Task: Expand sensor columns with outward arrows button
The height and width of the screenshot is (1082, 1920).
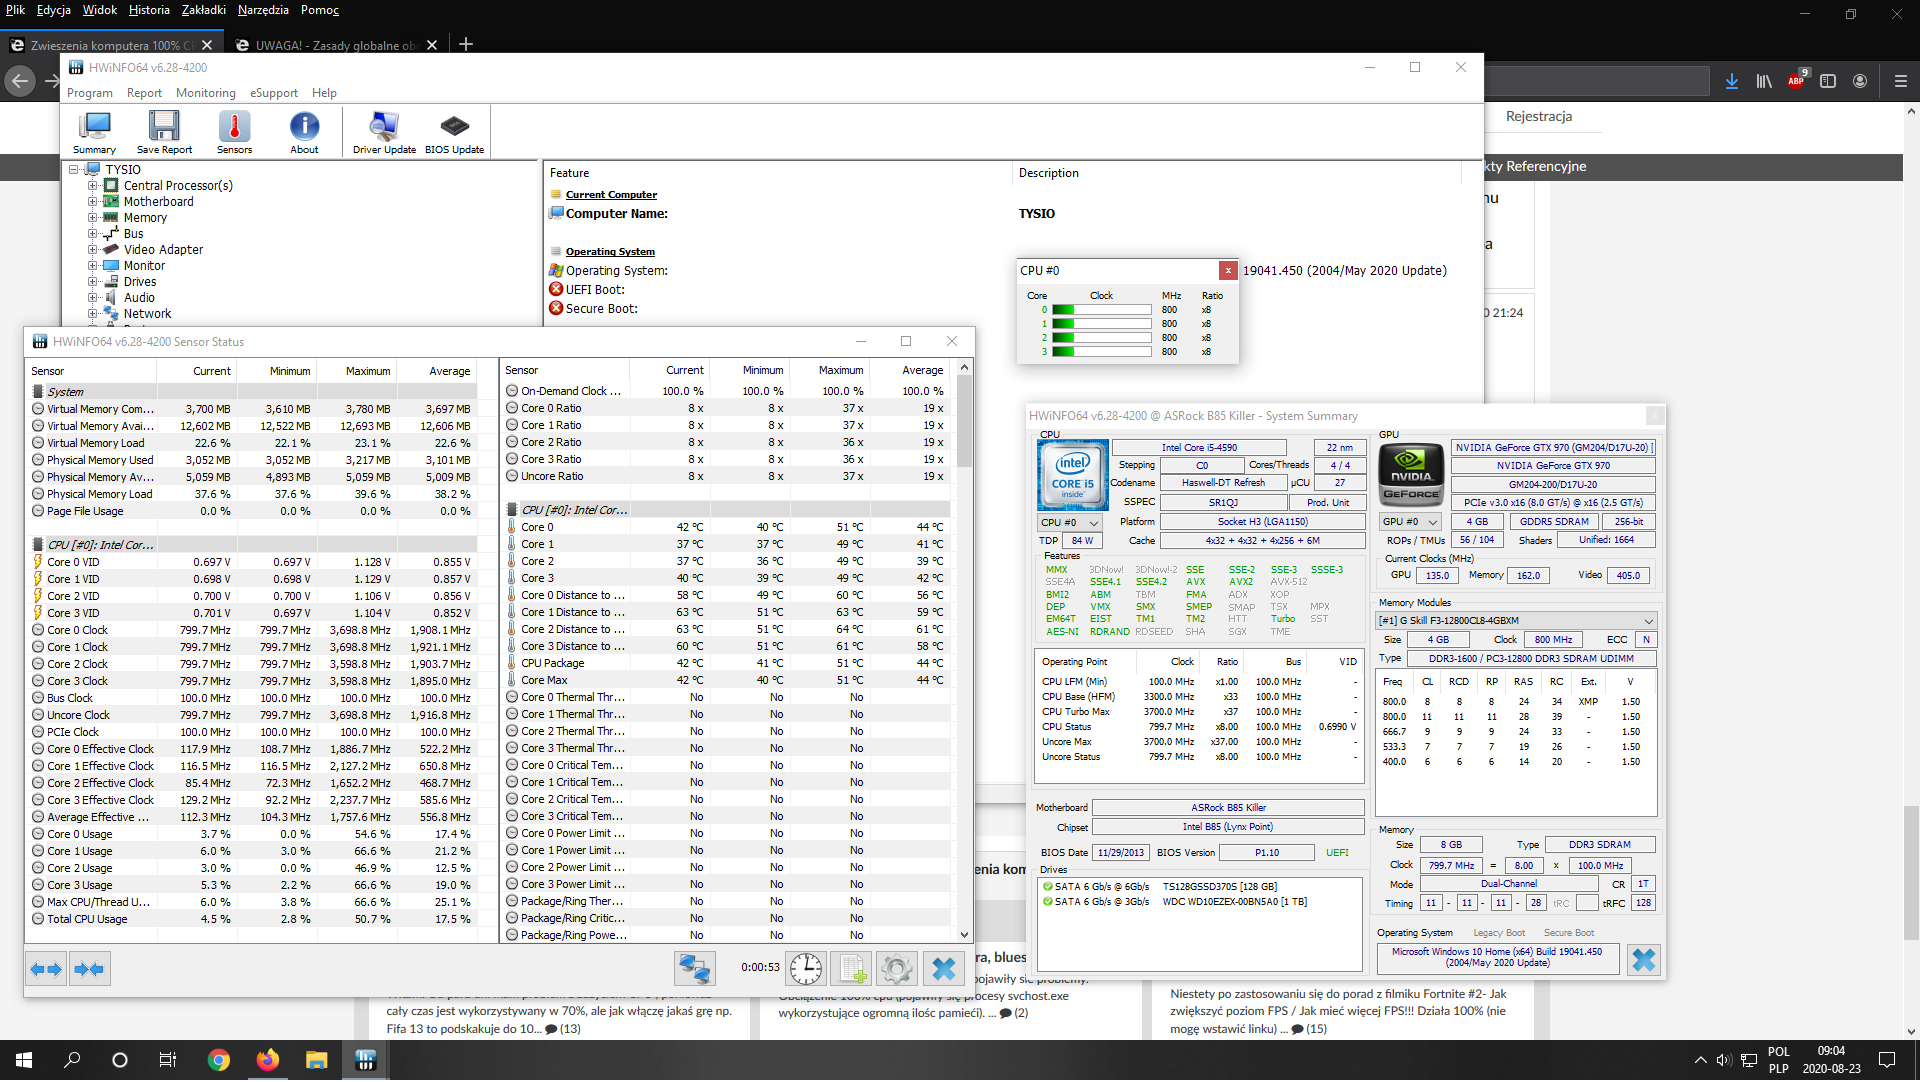Action: 46,969
